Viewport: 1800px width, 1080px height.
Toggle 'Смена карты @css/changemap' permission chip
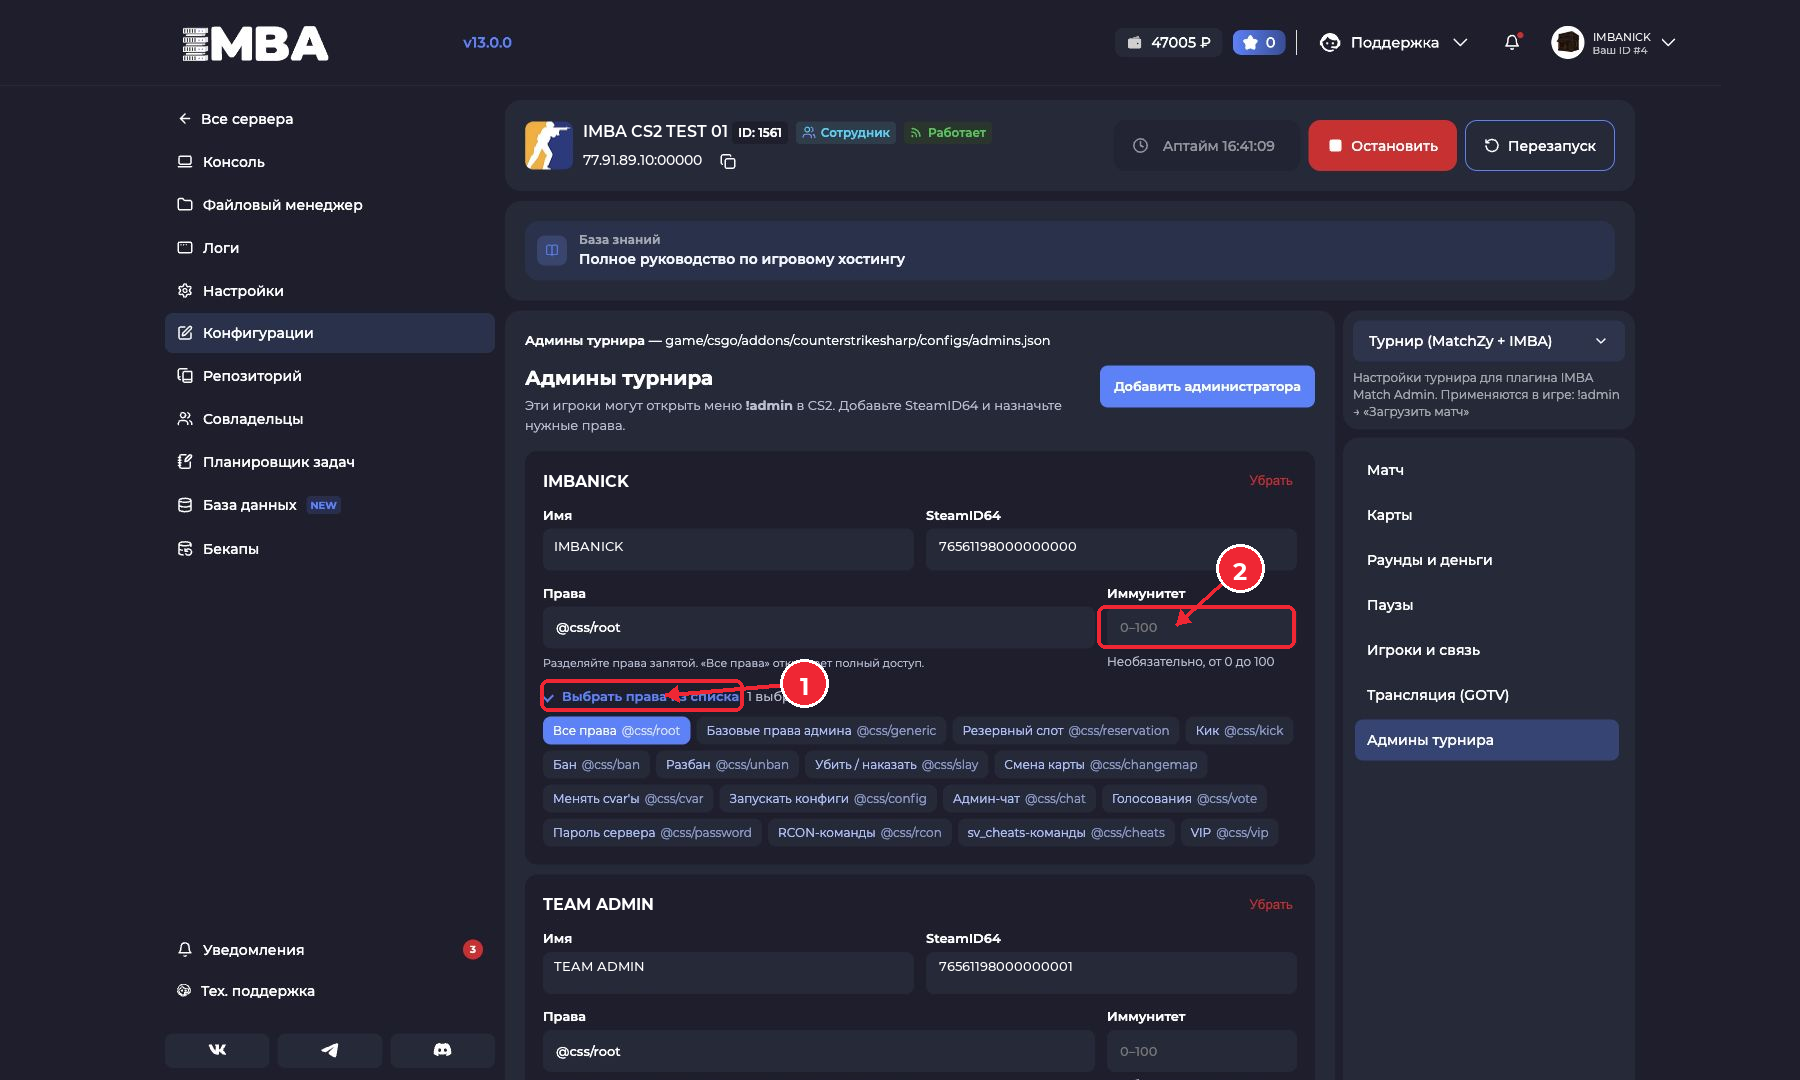1100,765
